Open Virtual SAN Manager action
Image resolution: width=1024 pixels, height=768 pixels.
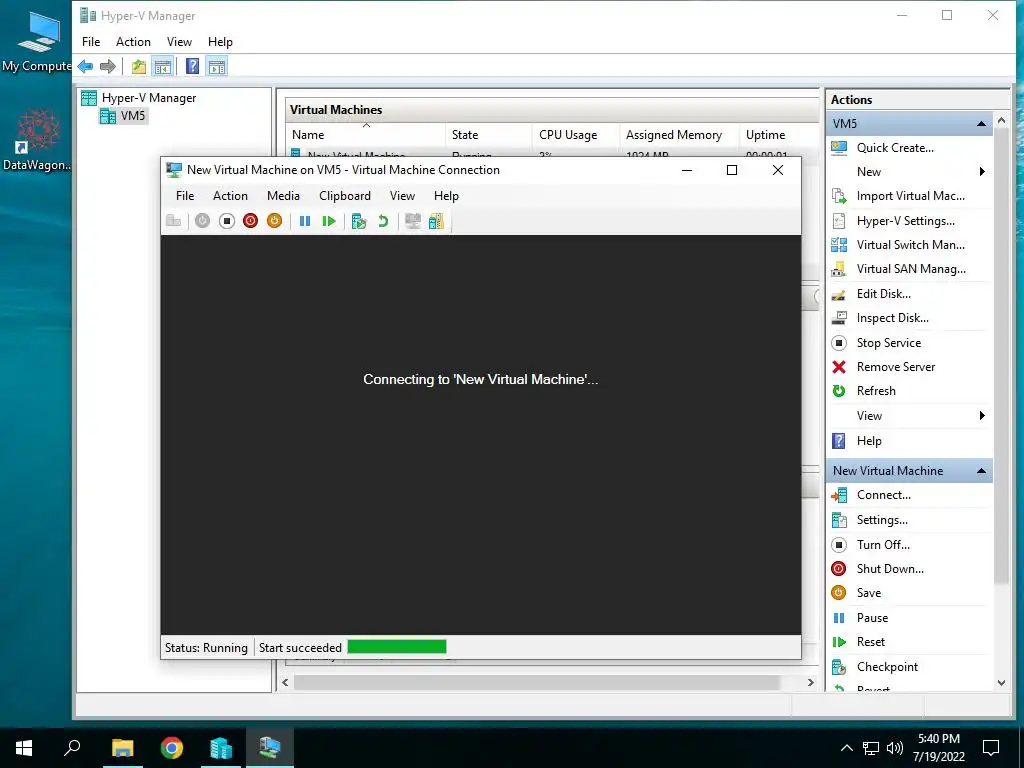point(910,269)
